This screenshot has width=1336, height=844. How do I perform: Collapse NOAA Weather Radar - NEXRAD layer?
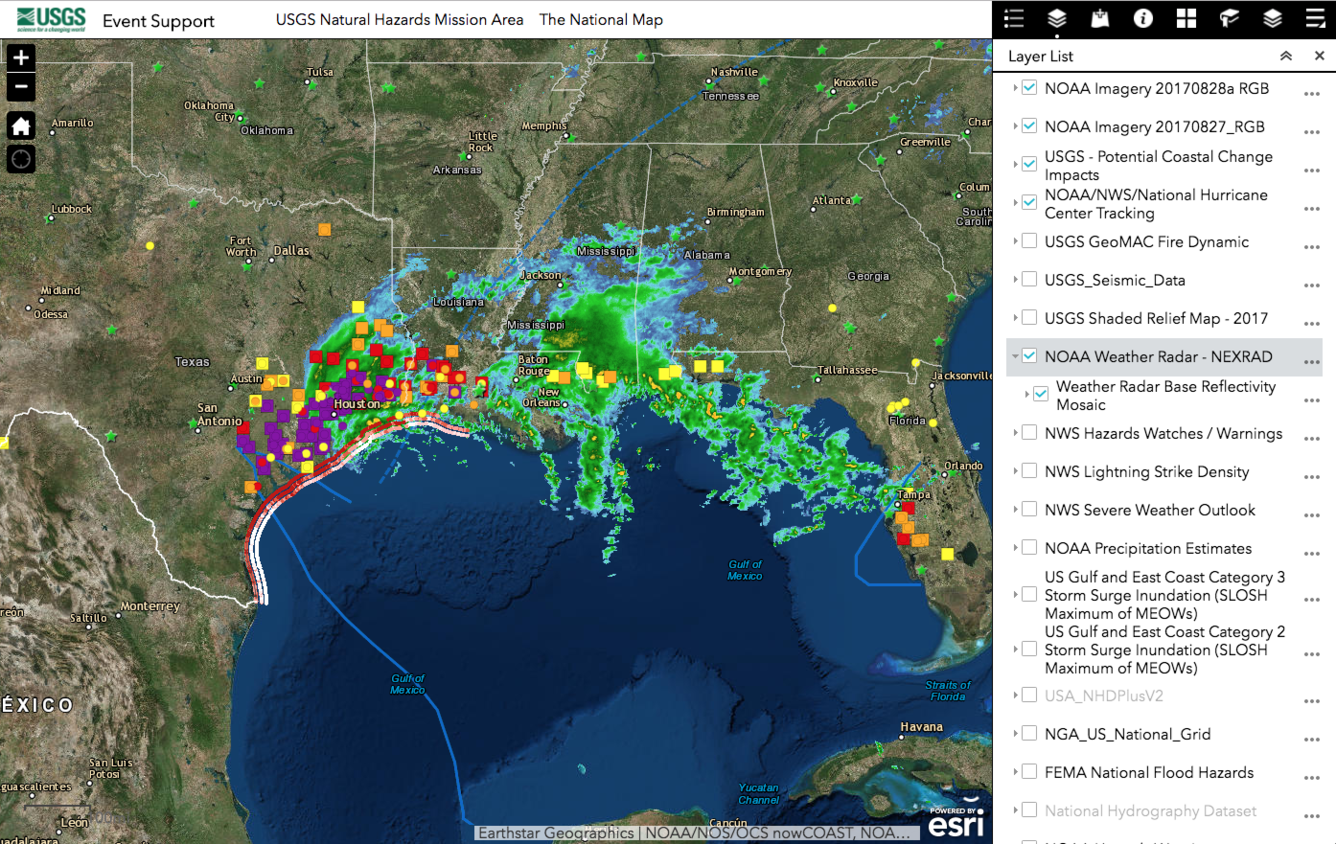(1015, 356)
